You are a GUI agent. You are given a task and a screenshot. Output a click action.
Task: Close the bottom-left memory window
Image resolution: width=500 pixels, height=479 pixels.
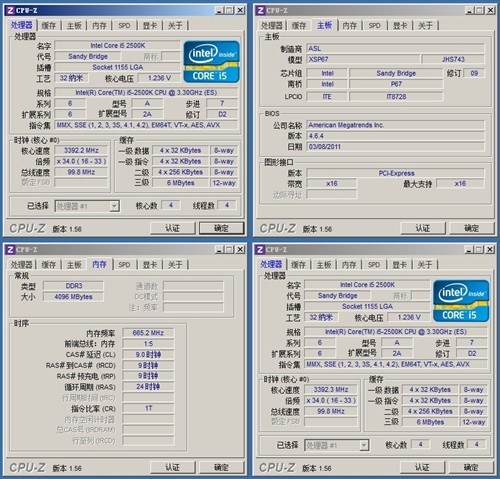pos(240,249)
